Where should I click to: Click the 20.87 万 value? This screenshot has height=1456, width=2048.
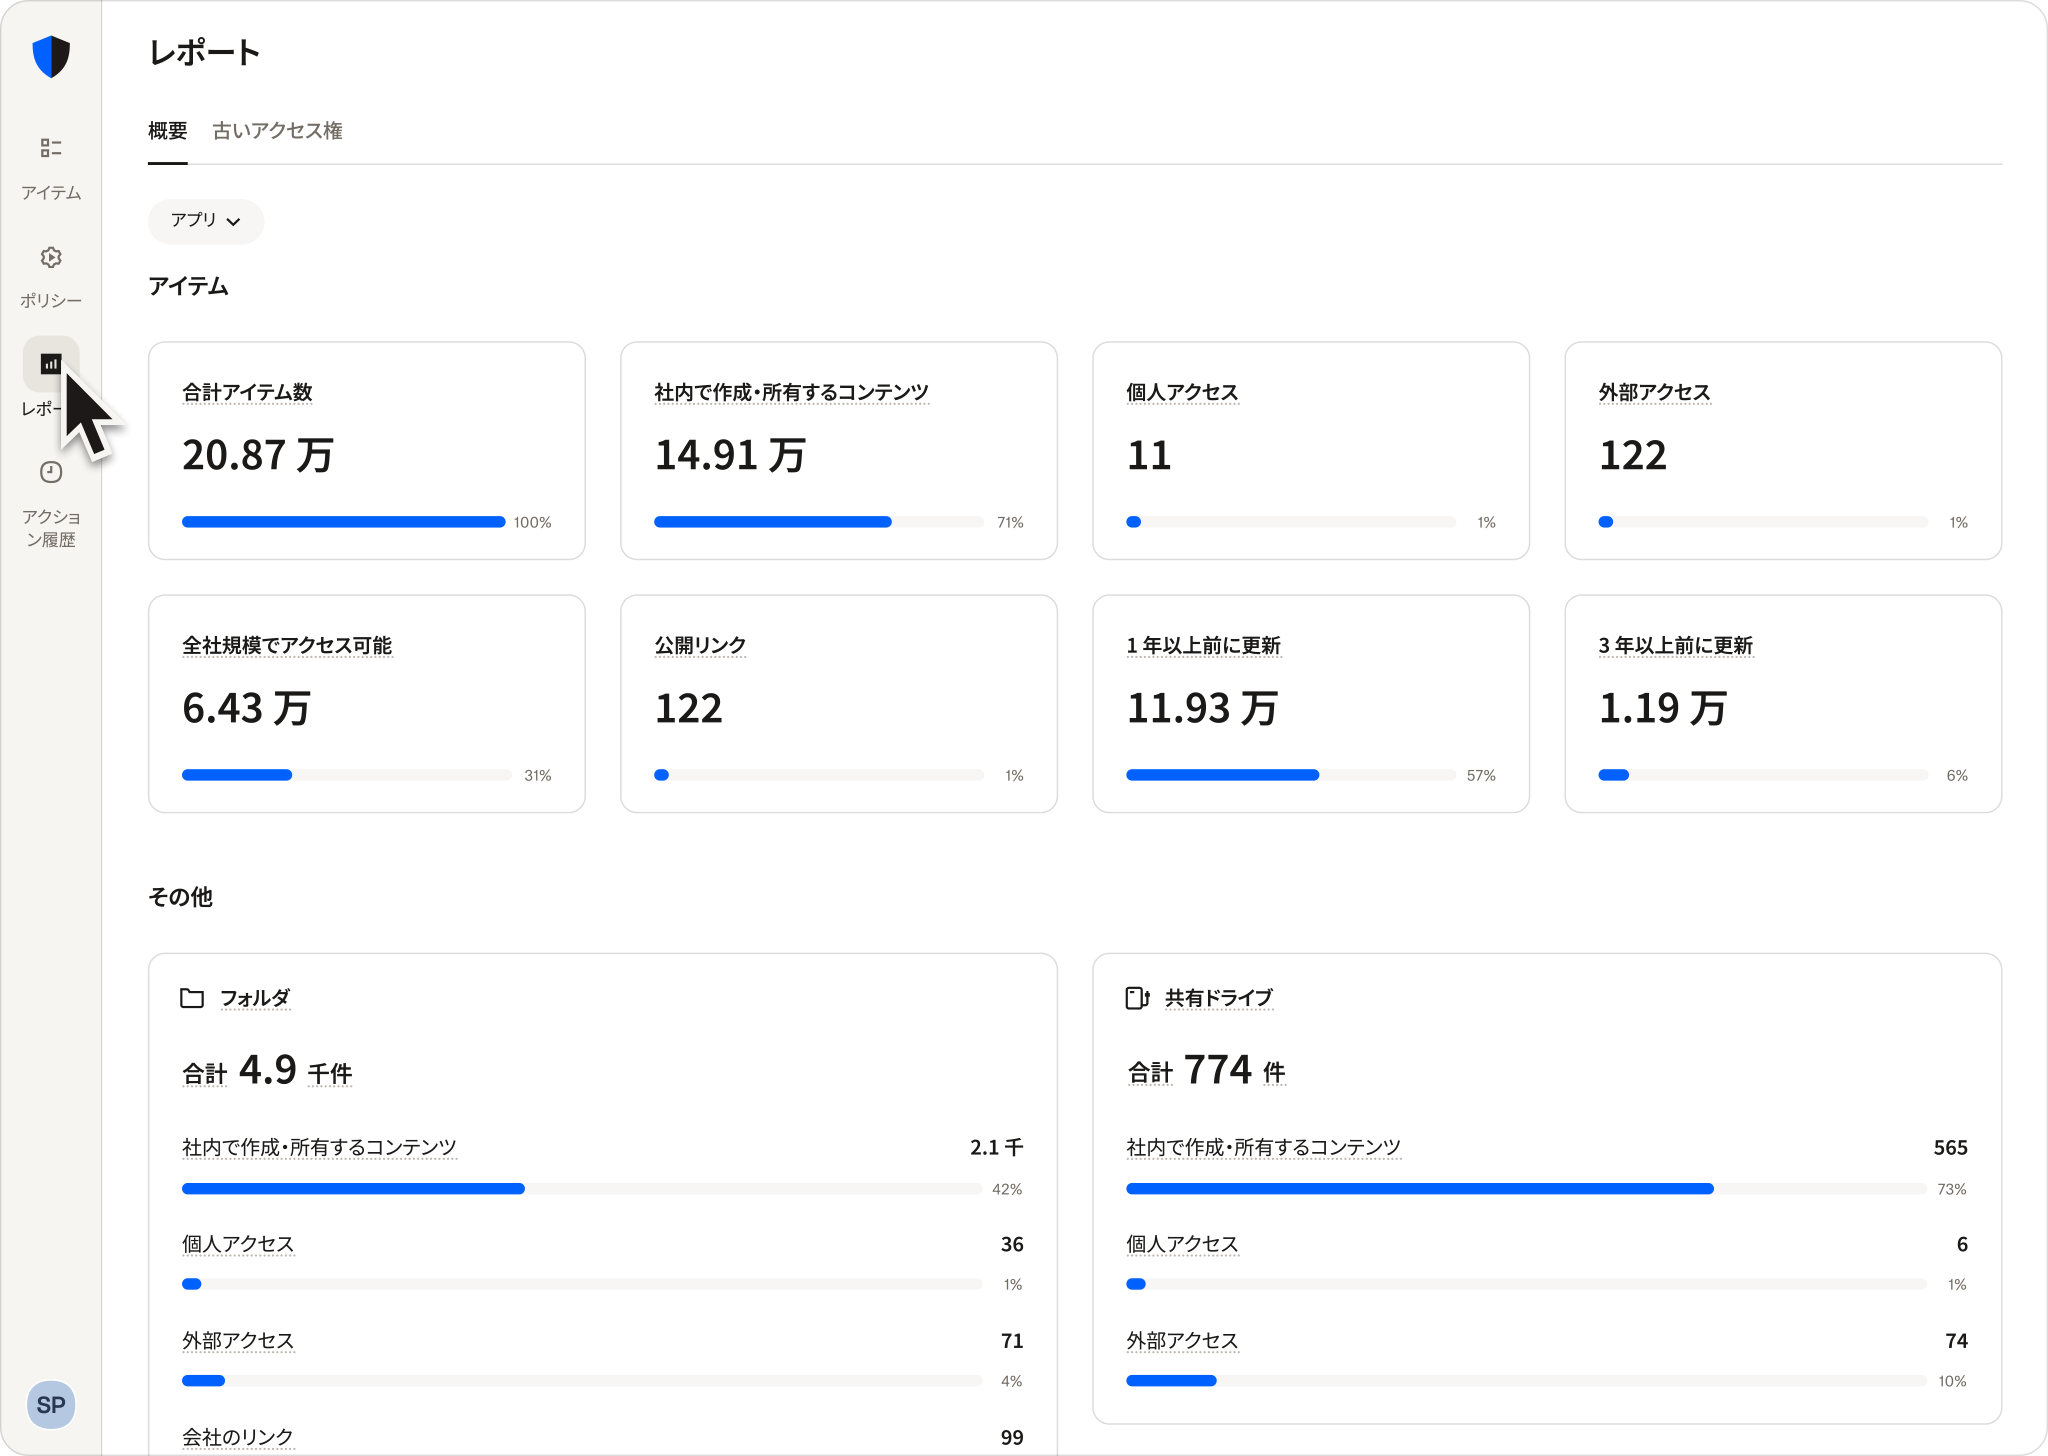(x=258, y=456)
